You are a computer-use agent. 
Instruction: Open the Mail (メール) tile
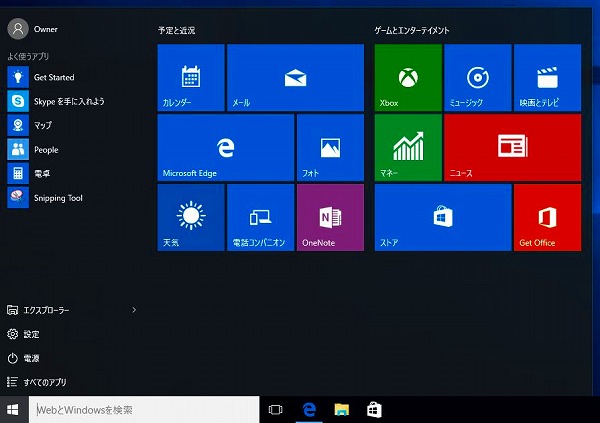(x=295, y=78)
